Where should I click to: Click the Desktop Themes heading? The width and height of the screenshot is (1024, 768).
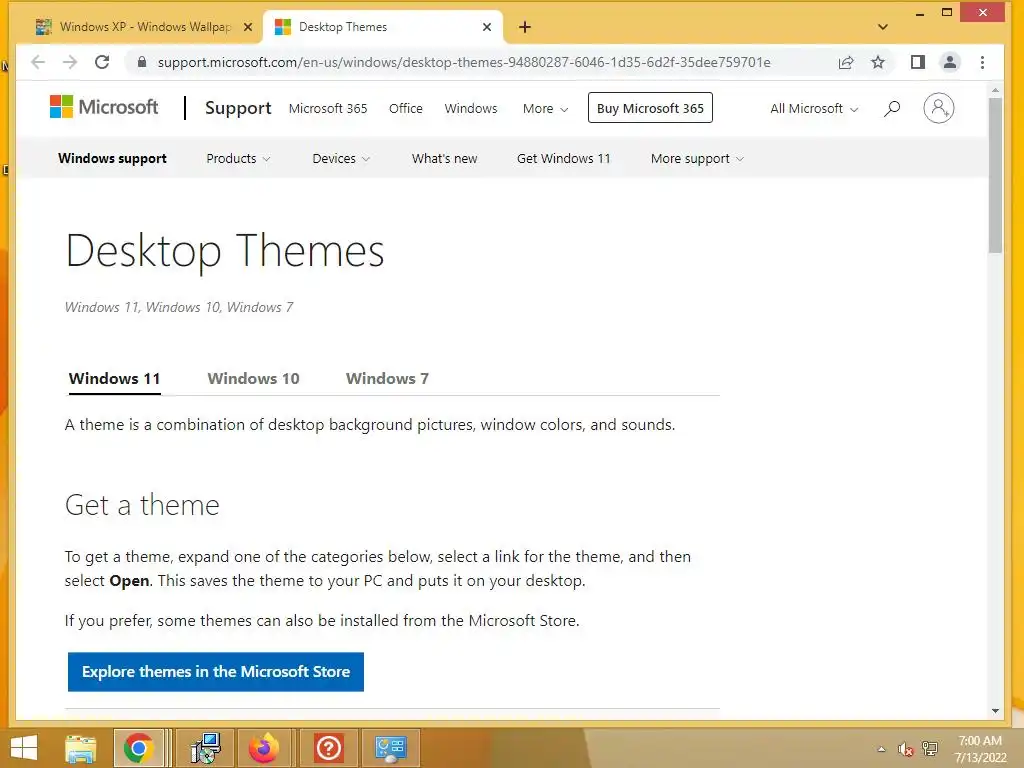pos(225,251)
